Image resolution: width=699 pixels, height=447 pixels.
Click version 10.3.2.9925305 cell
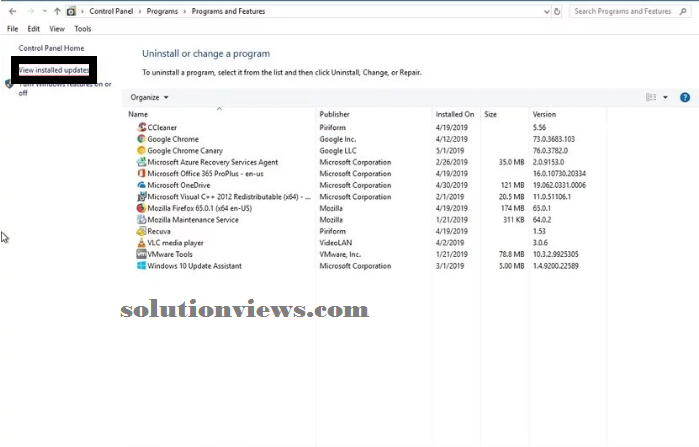coord(555,254)
